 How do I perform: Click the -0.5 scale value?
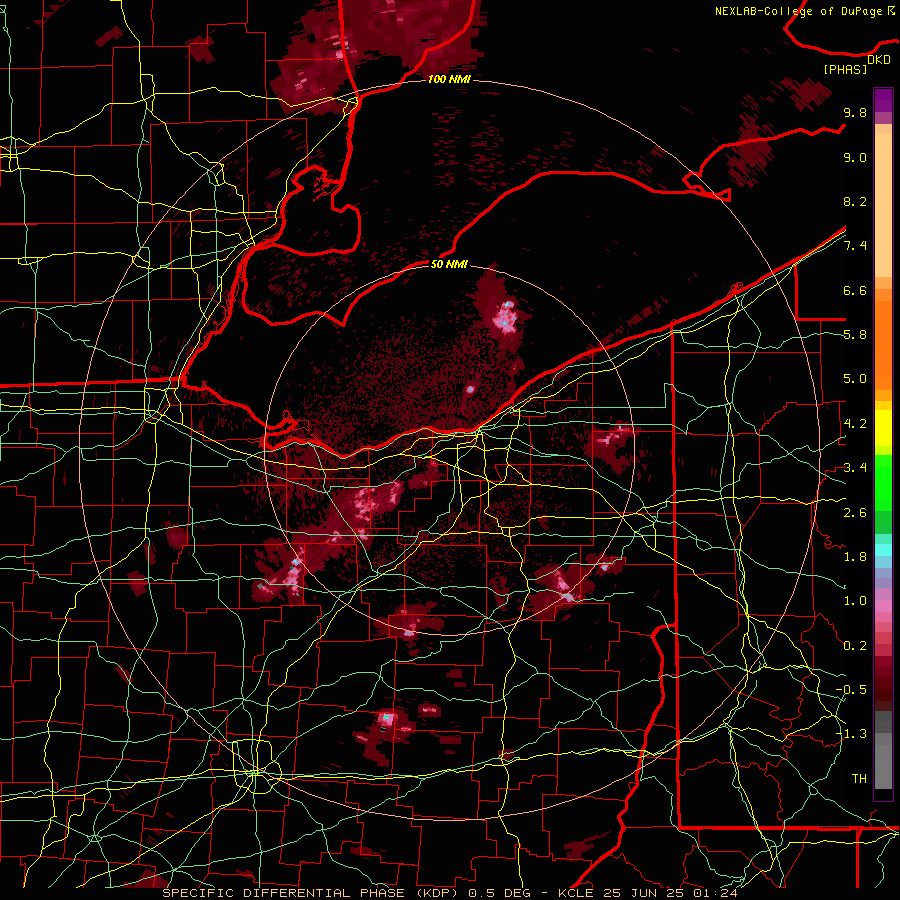851,690
